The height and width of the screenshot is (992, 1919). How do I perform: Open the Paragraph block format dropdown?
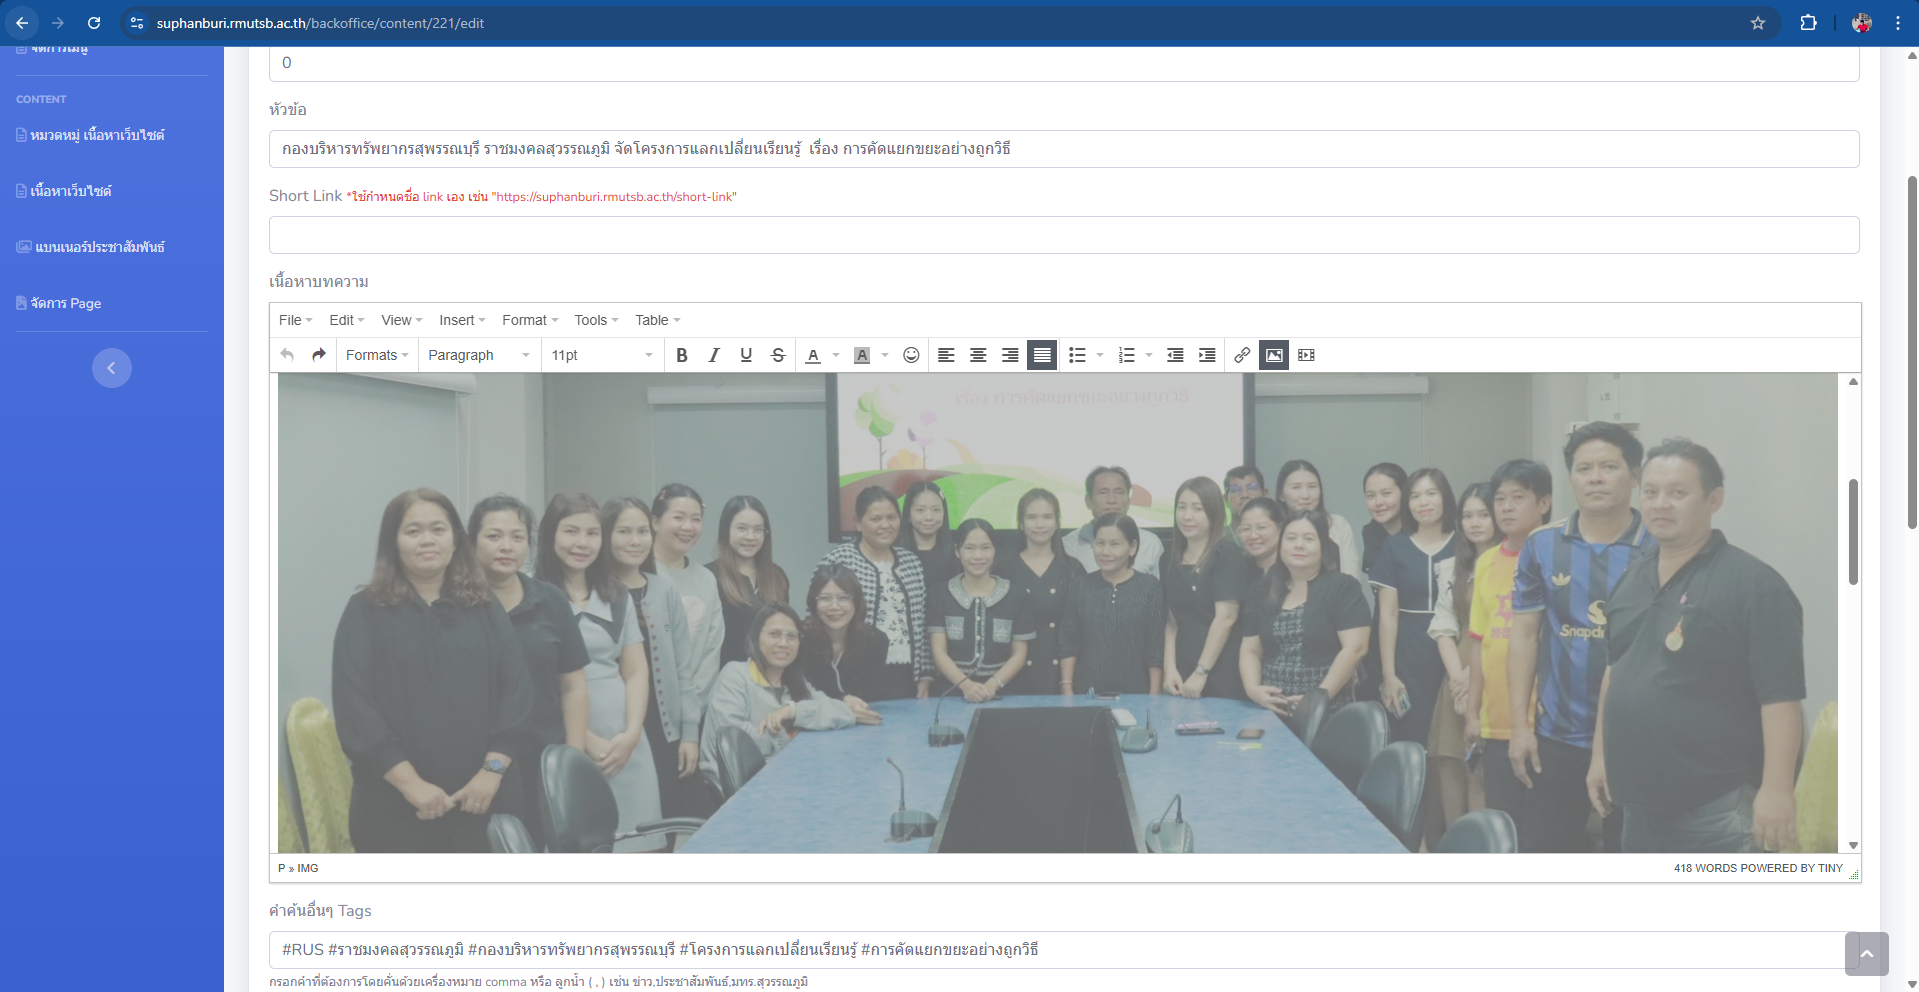[x=478, y=355]
